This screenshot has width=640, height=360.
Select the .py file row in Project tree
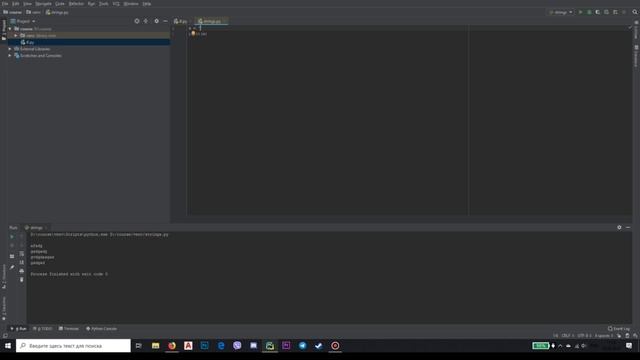tap(89, 42)
